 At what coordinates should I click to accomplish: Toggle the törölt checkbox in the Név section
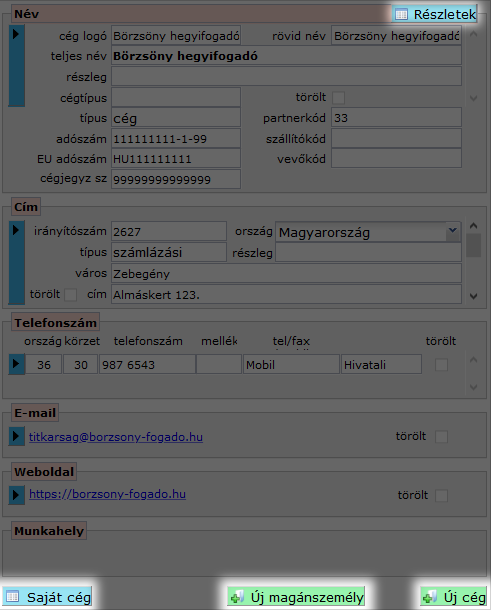(x=338, y=98)
